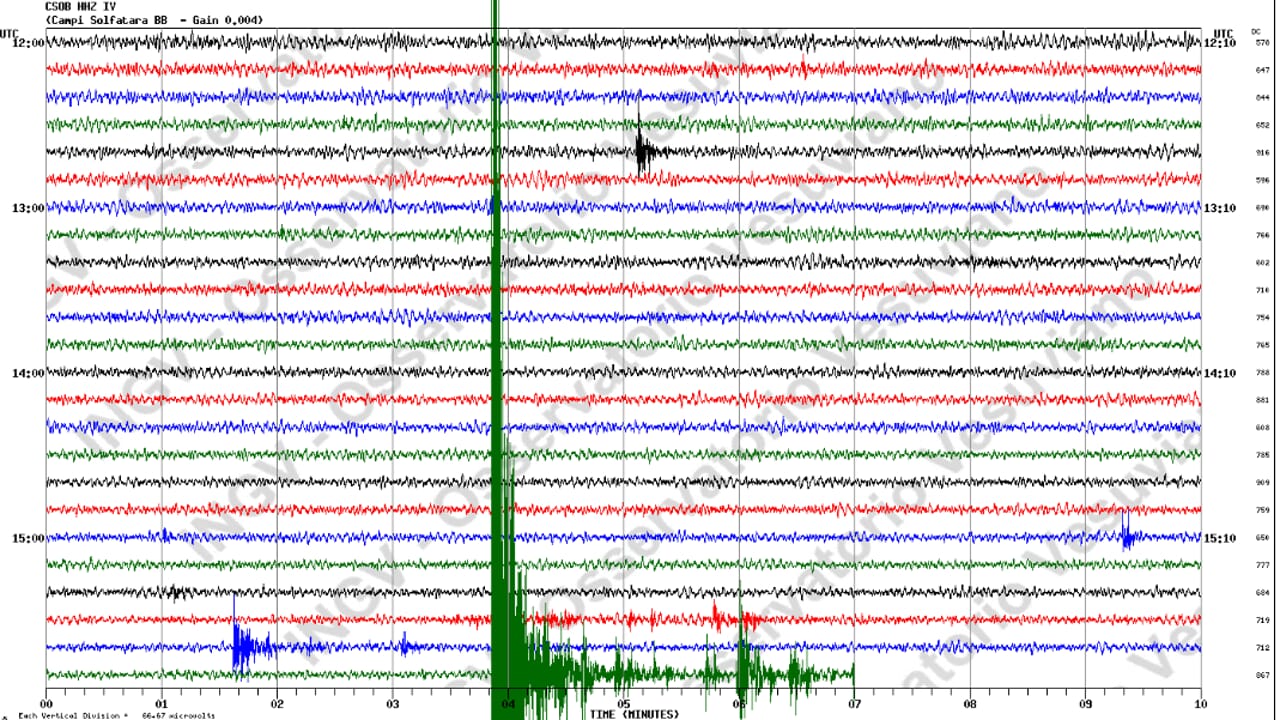
Task: Click the DC value 765
Action: coord(1262,345)
